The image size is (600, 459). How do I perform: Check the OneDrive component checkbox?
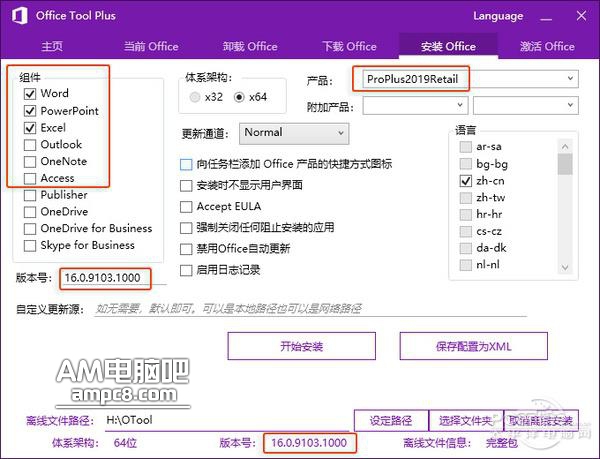click(30, 212)
